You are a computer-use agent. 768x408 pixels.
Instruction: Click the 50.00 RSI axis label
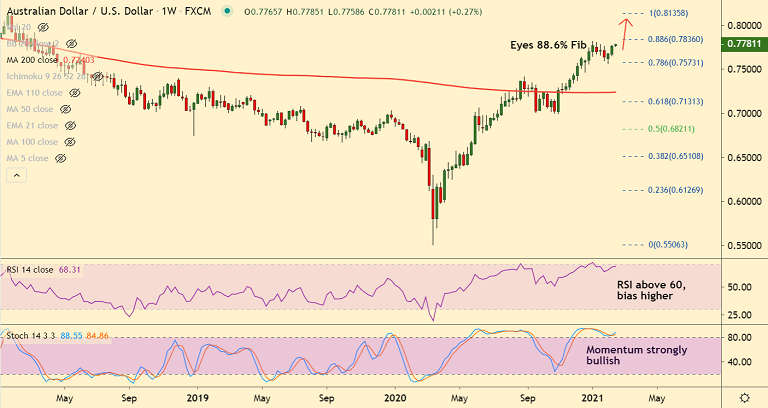coord(740,287)
